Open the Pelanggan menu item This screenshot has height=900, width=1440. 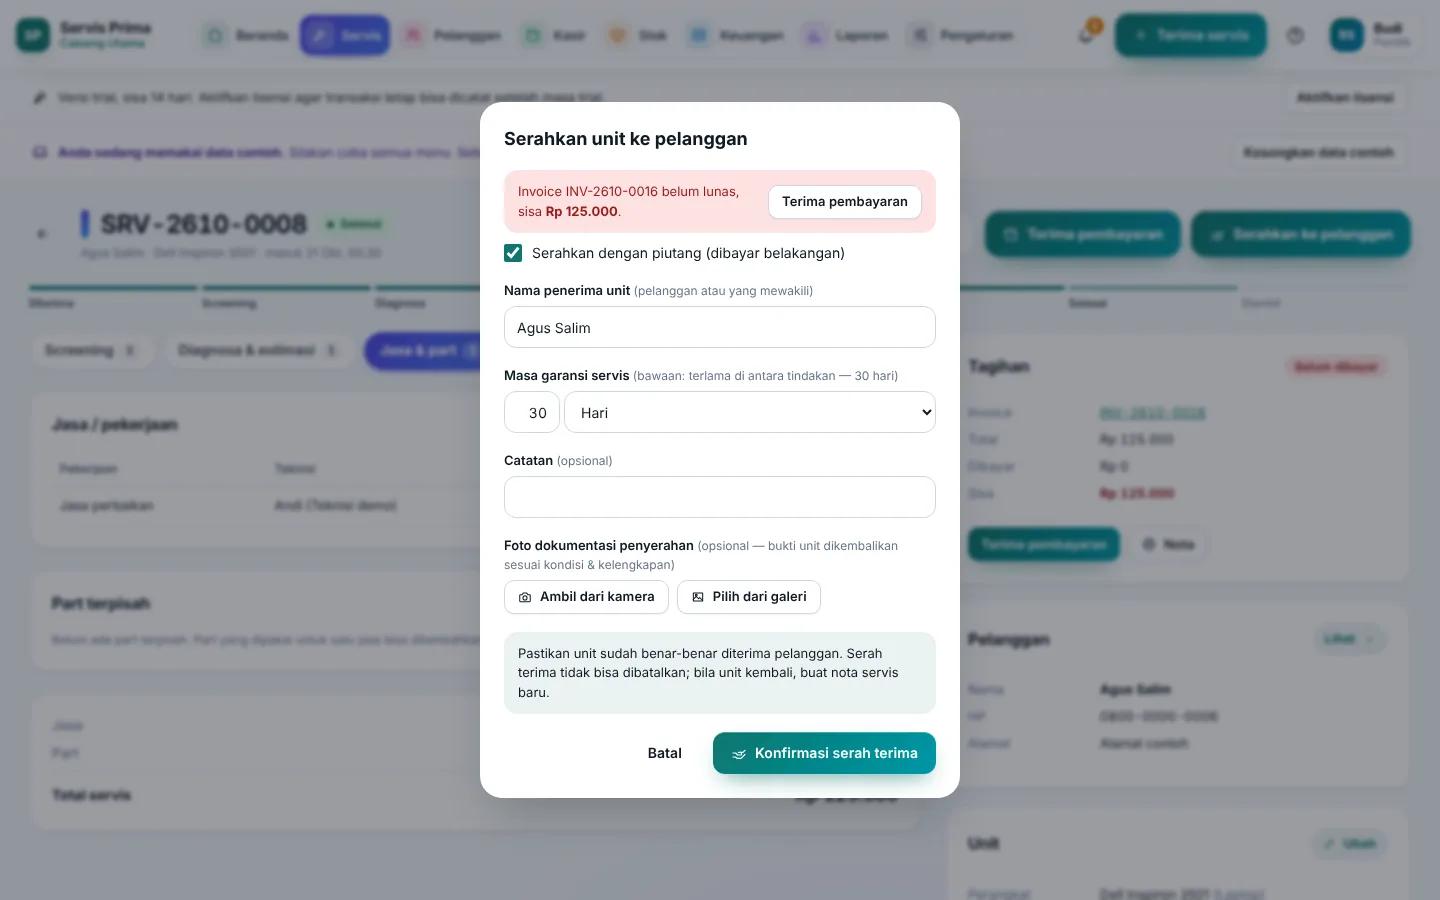(452, 35)
